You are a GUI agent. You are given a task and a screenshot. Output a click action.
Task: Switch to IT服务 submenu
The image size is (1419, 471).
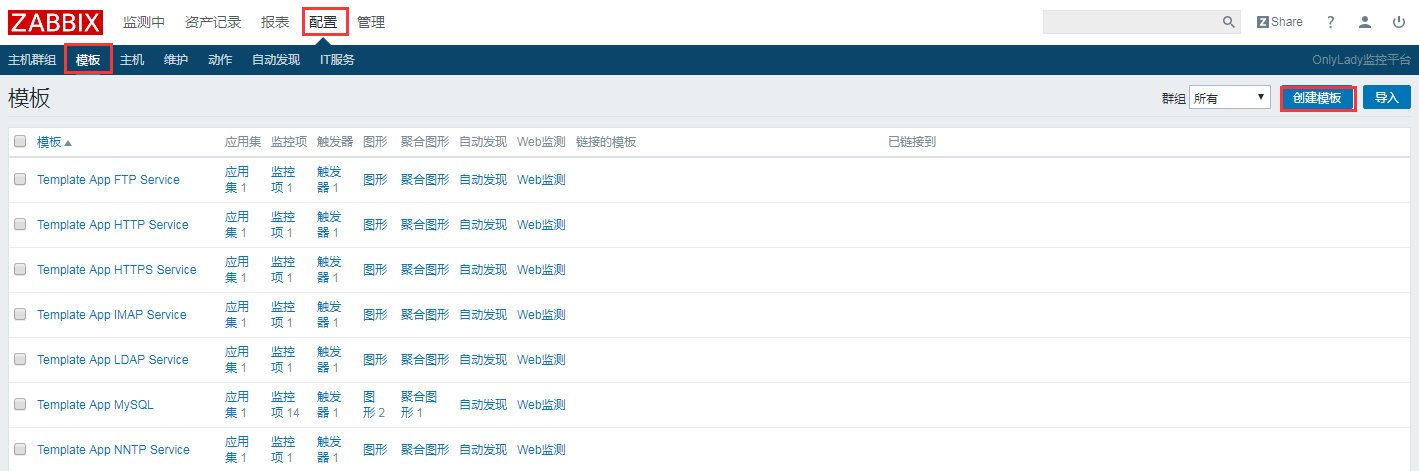337,60
